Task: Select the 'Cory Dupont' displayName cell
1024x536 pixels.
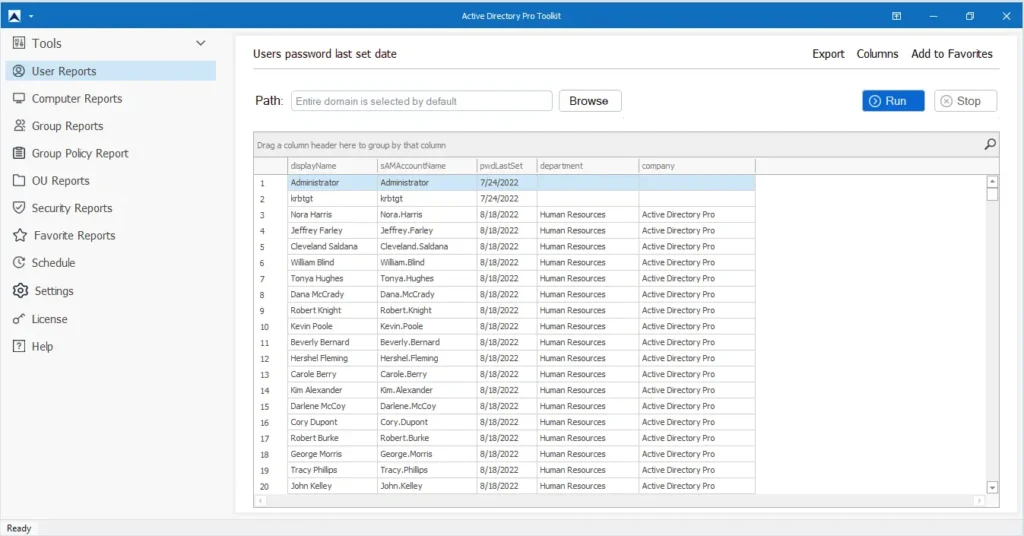Action: point(332,422)
